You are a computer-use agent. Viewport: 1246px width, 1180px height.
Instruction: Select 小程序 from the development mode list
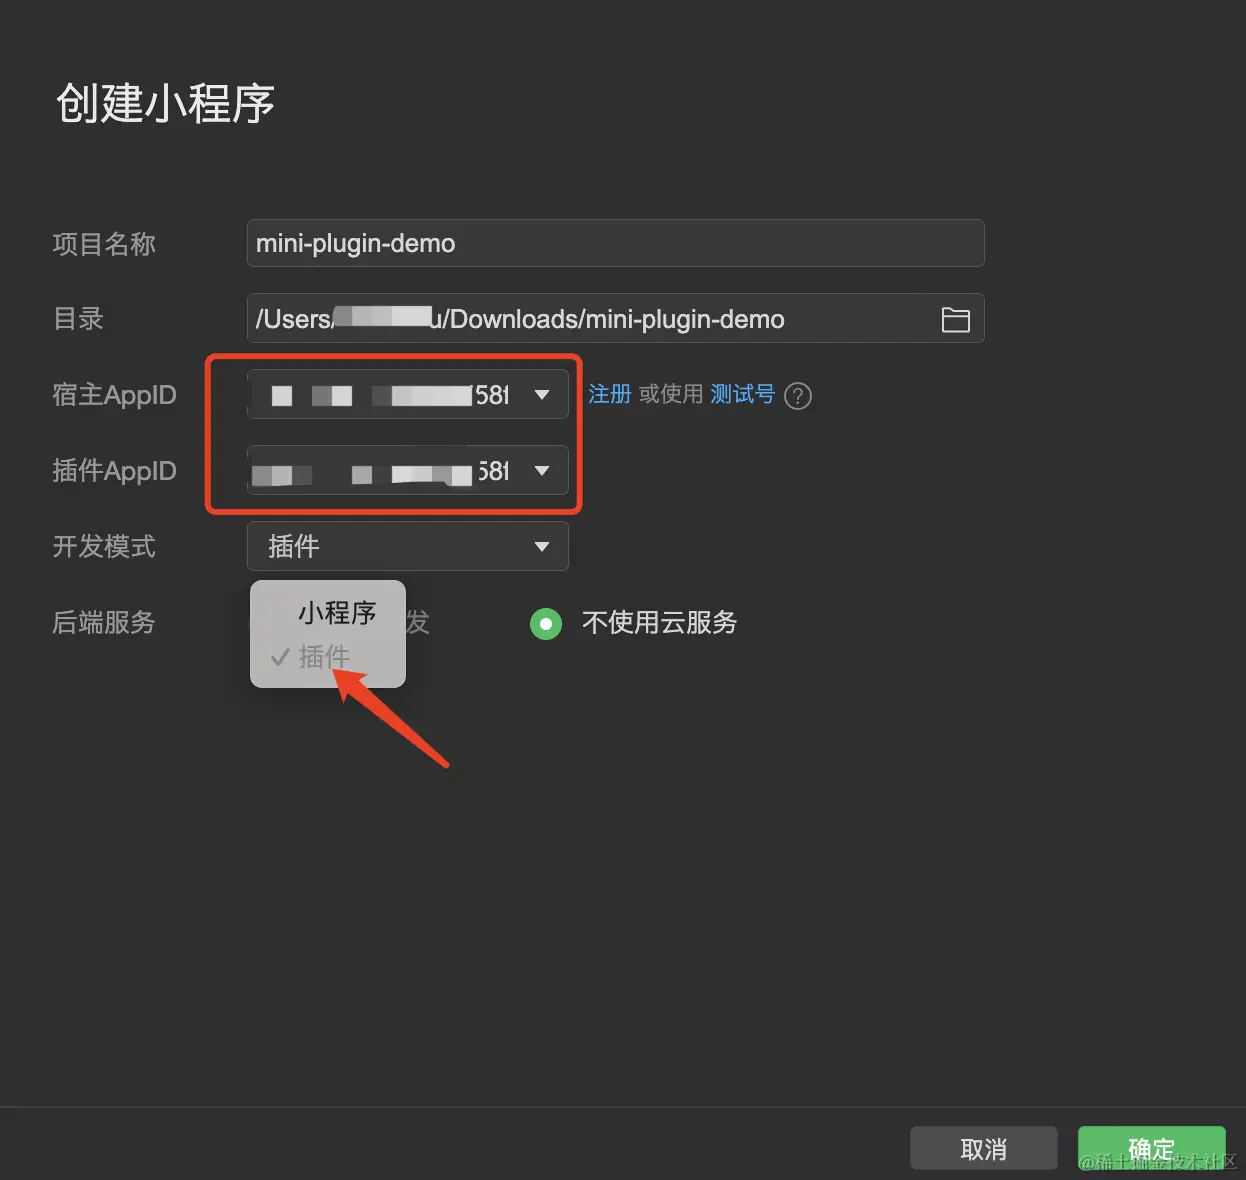tap(337, 612)
